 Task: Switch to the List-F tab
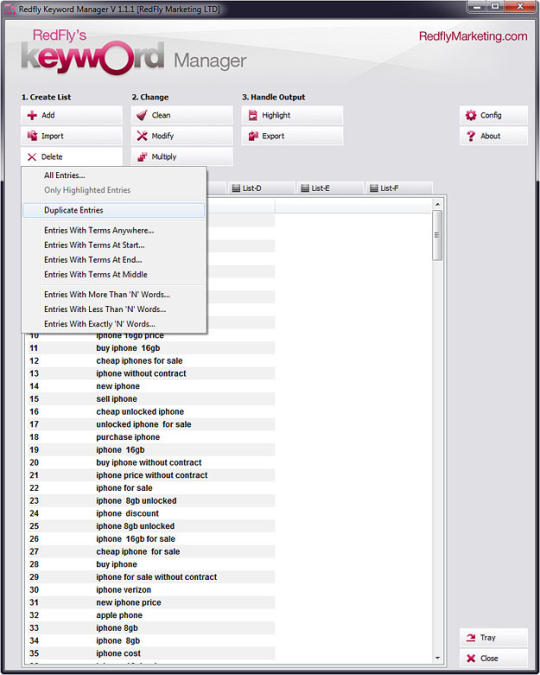(x=398, y=188)
